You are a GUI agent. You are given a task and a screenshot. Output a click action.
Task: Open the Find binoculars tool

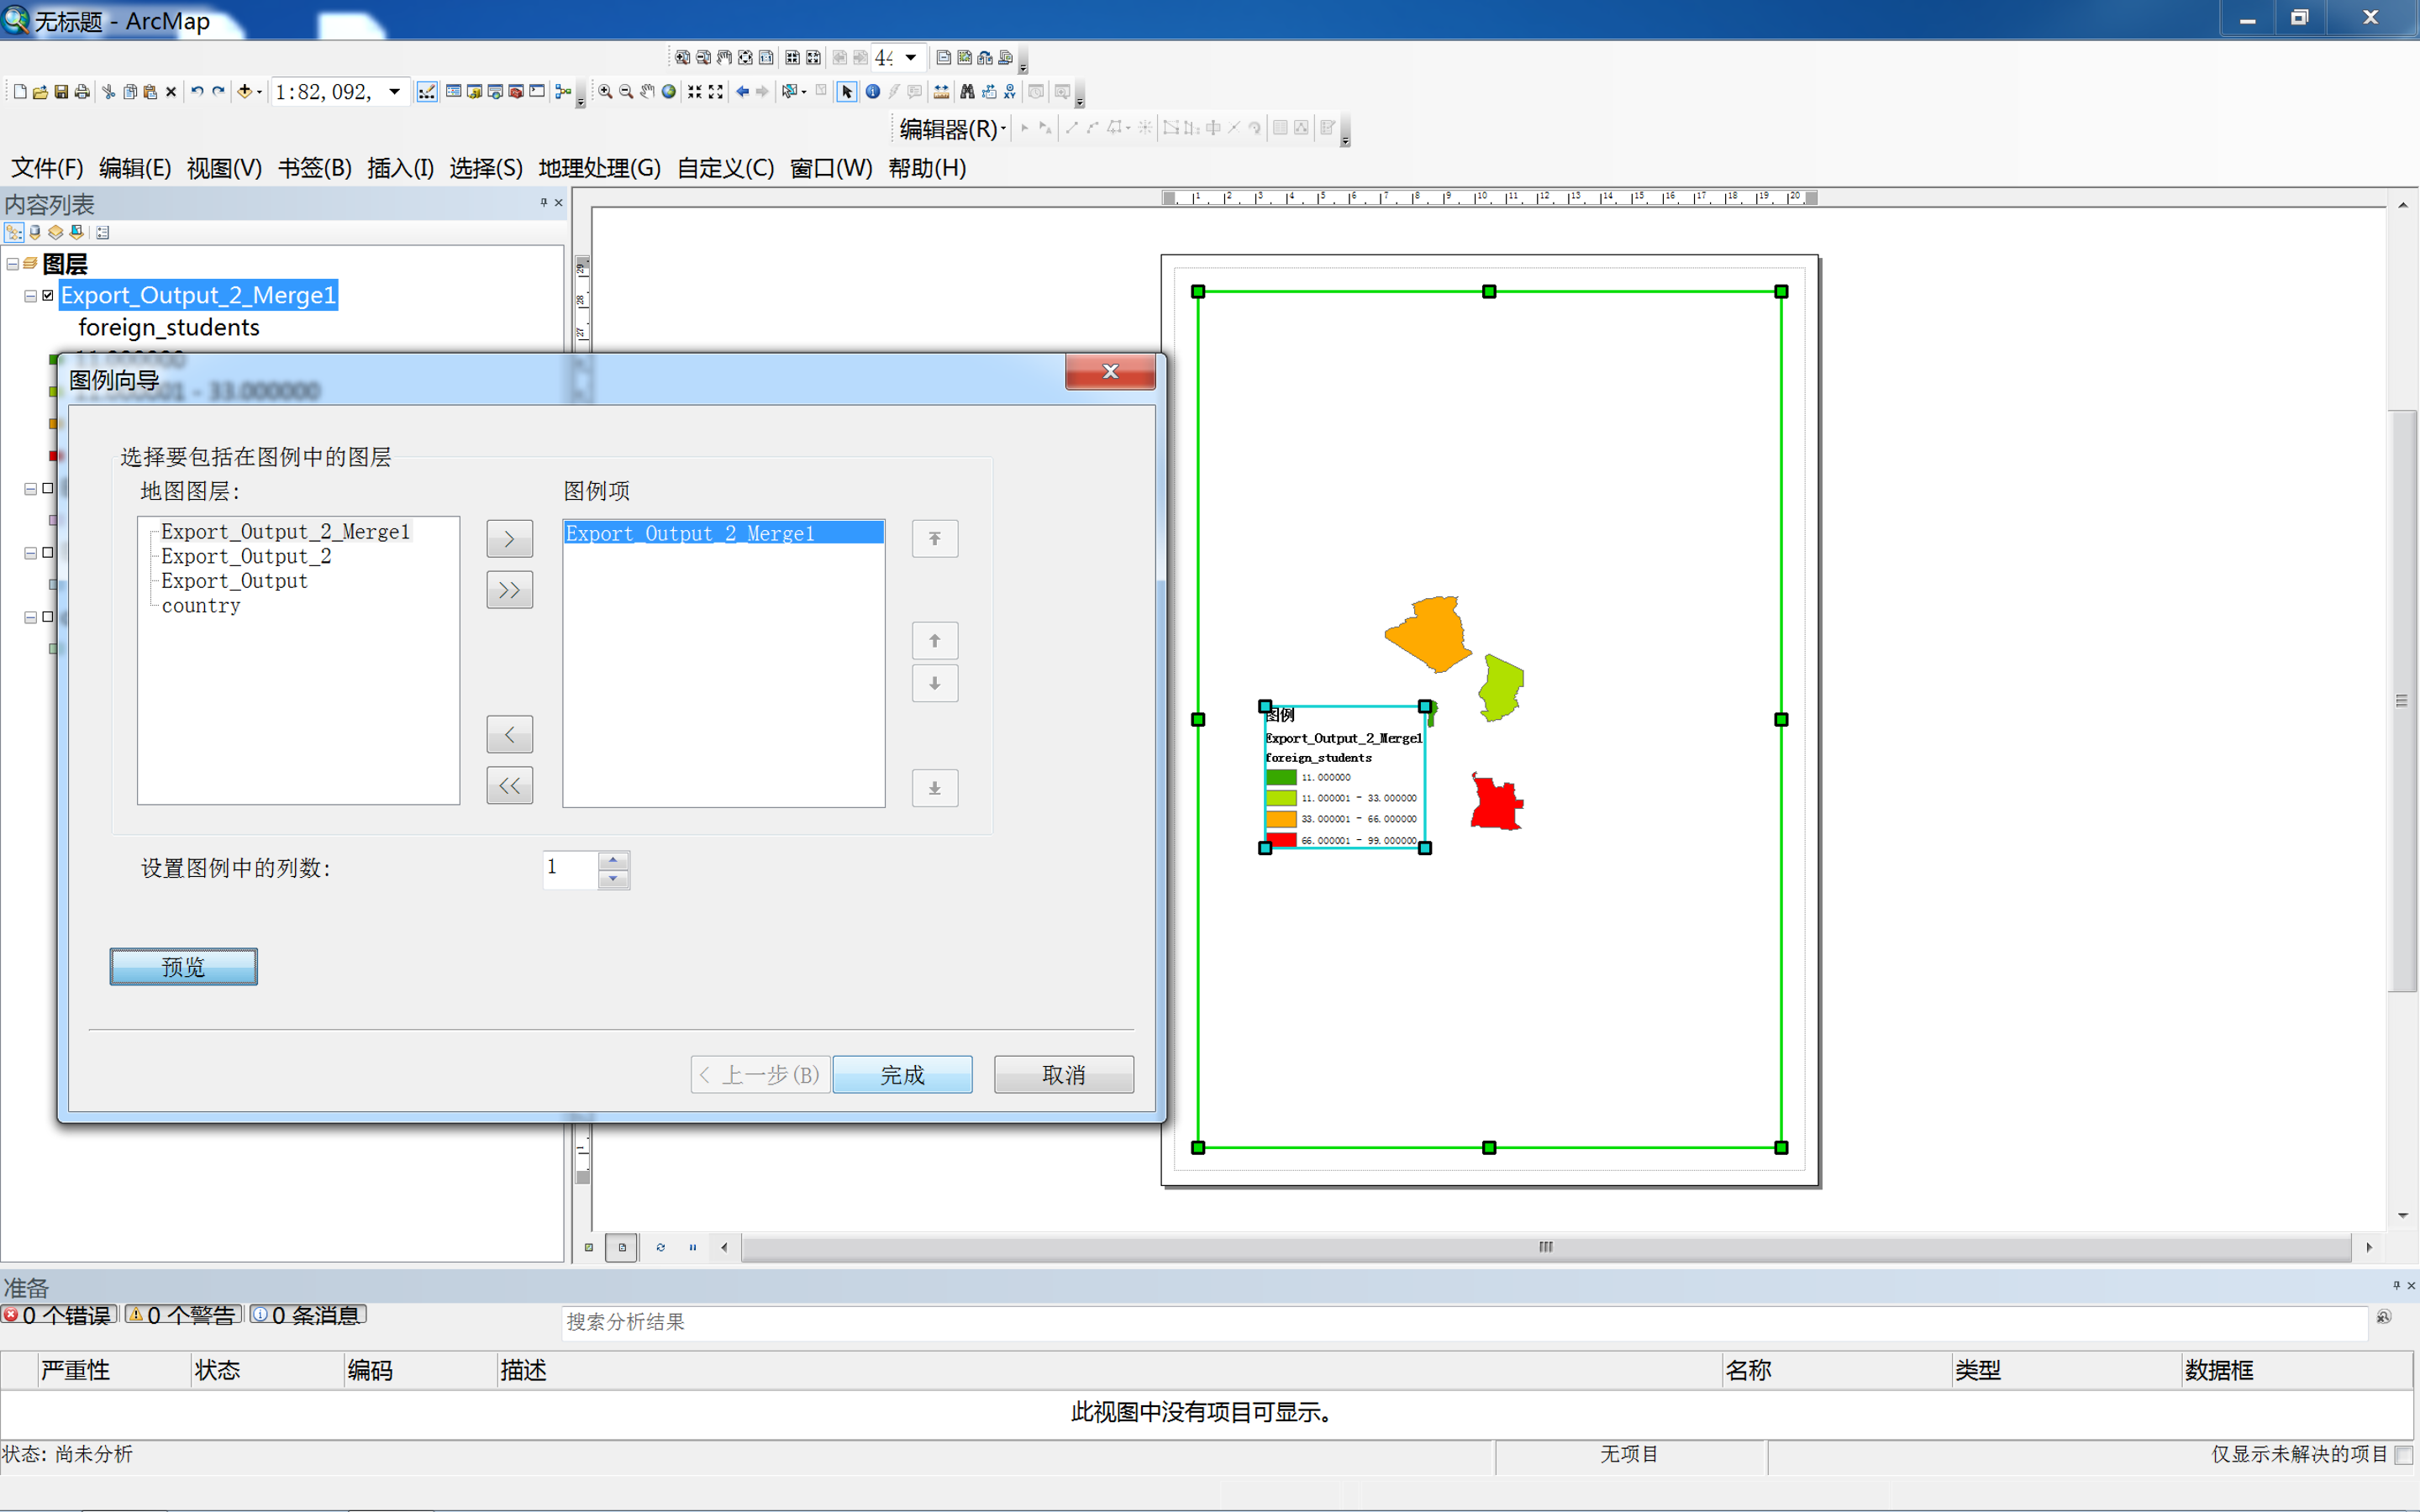[x=967, y=92]
